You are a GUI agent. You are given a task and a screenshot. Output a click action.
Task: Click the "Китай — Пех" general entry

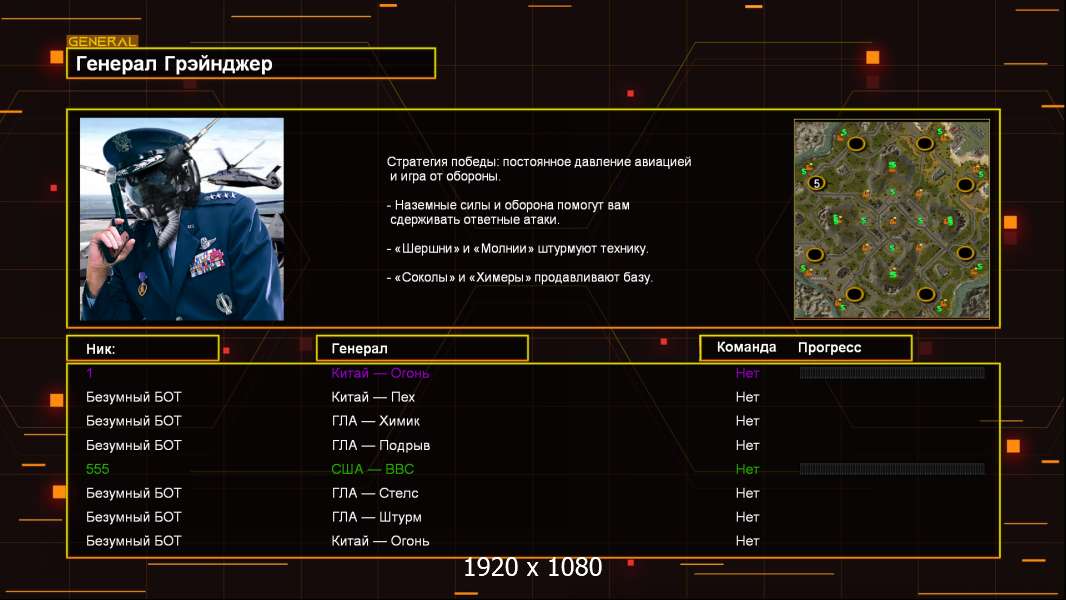373,397
